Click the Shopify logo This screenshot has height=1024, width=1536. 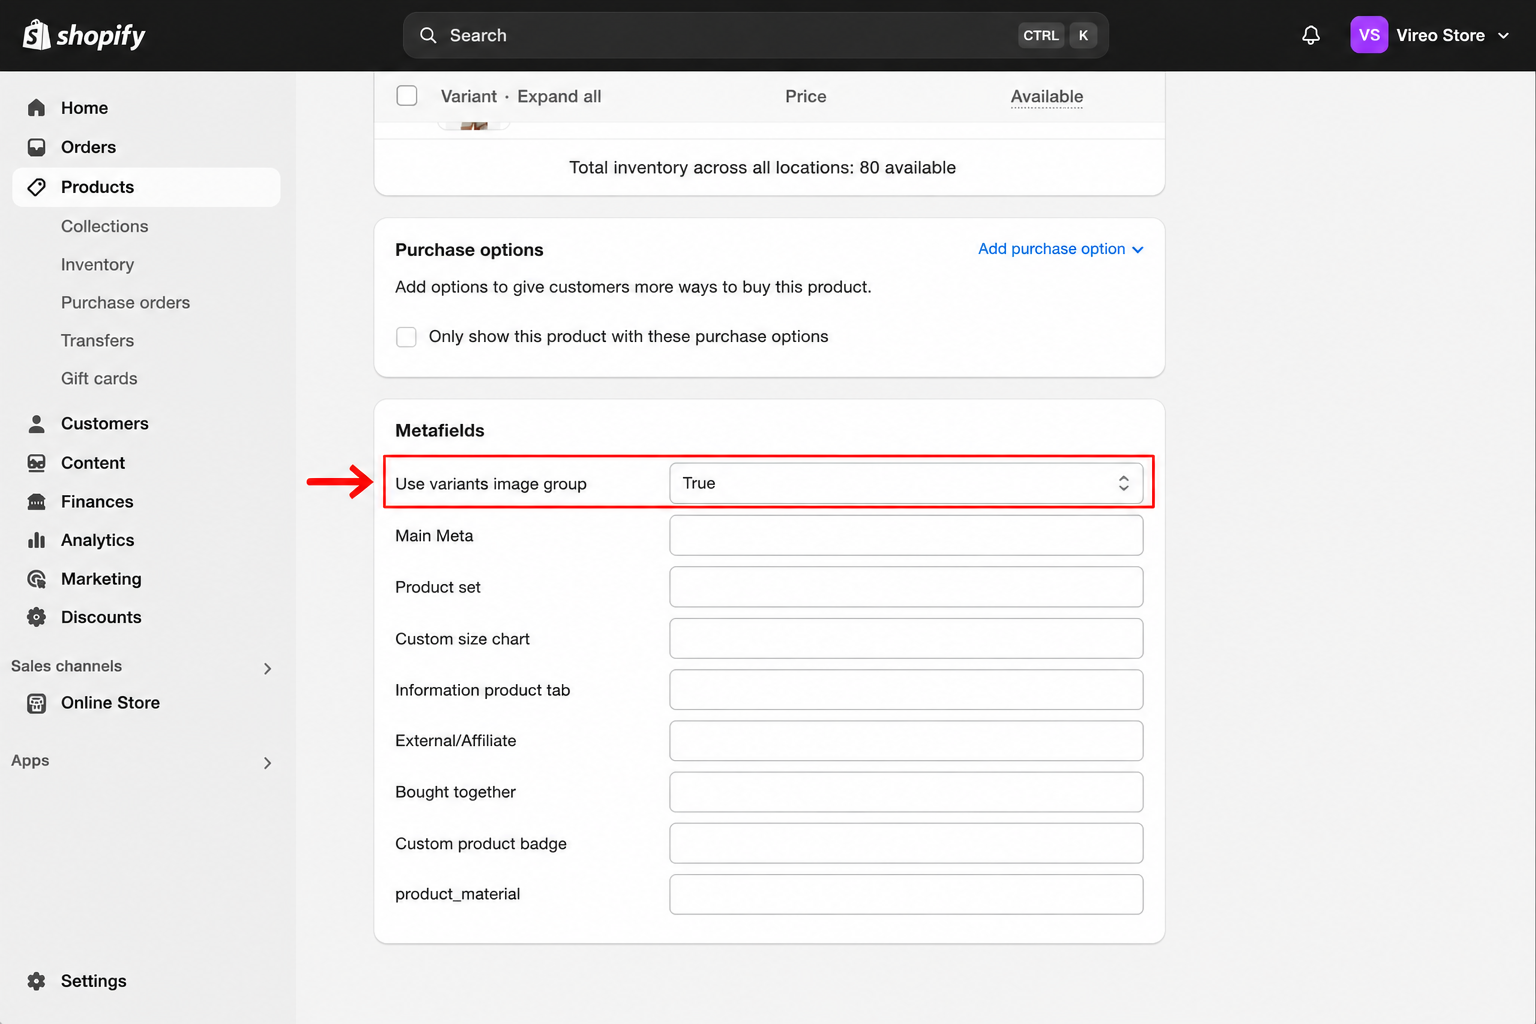(x=84, y=35)
